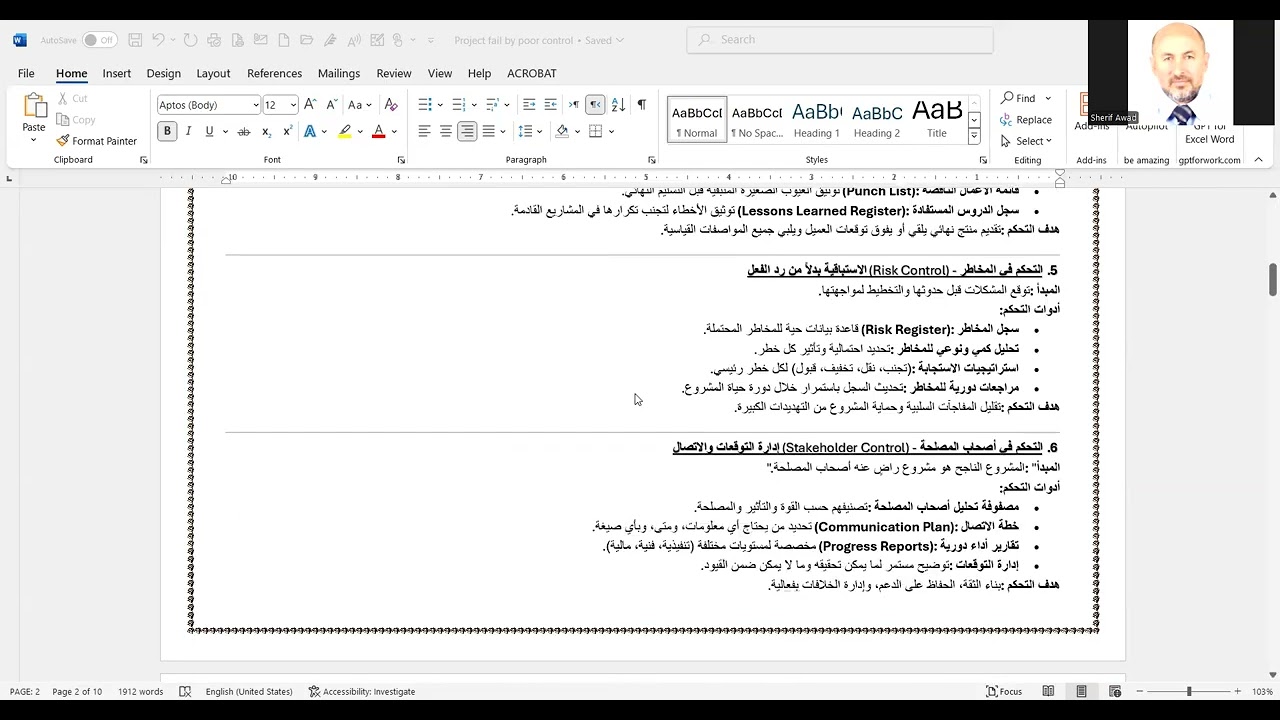Set left-to-right text direction
1280x720 pixels.
(574, 105)
